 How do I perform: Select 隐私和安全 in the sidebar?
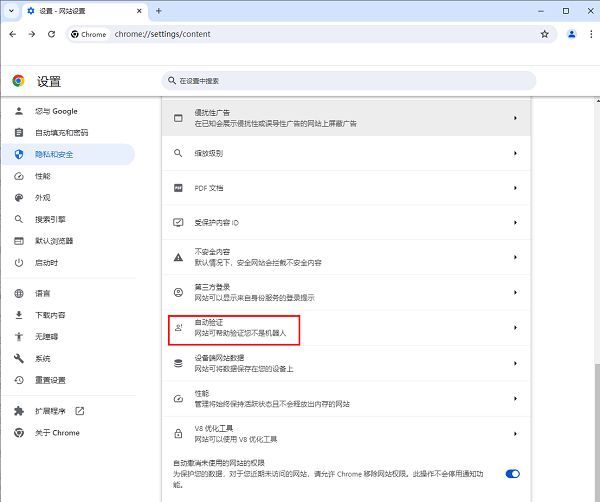pyautogui.click(x=54, y=154)
